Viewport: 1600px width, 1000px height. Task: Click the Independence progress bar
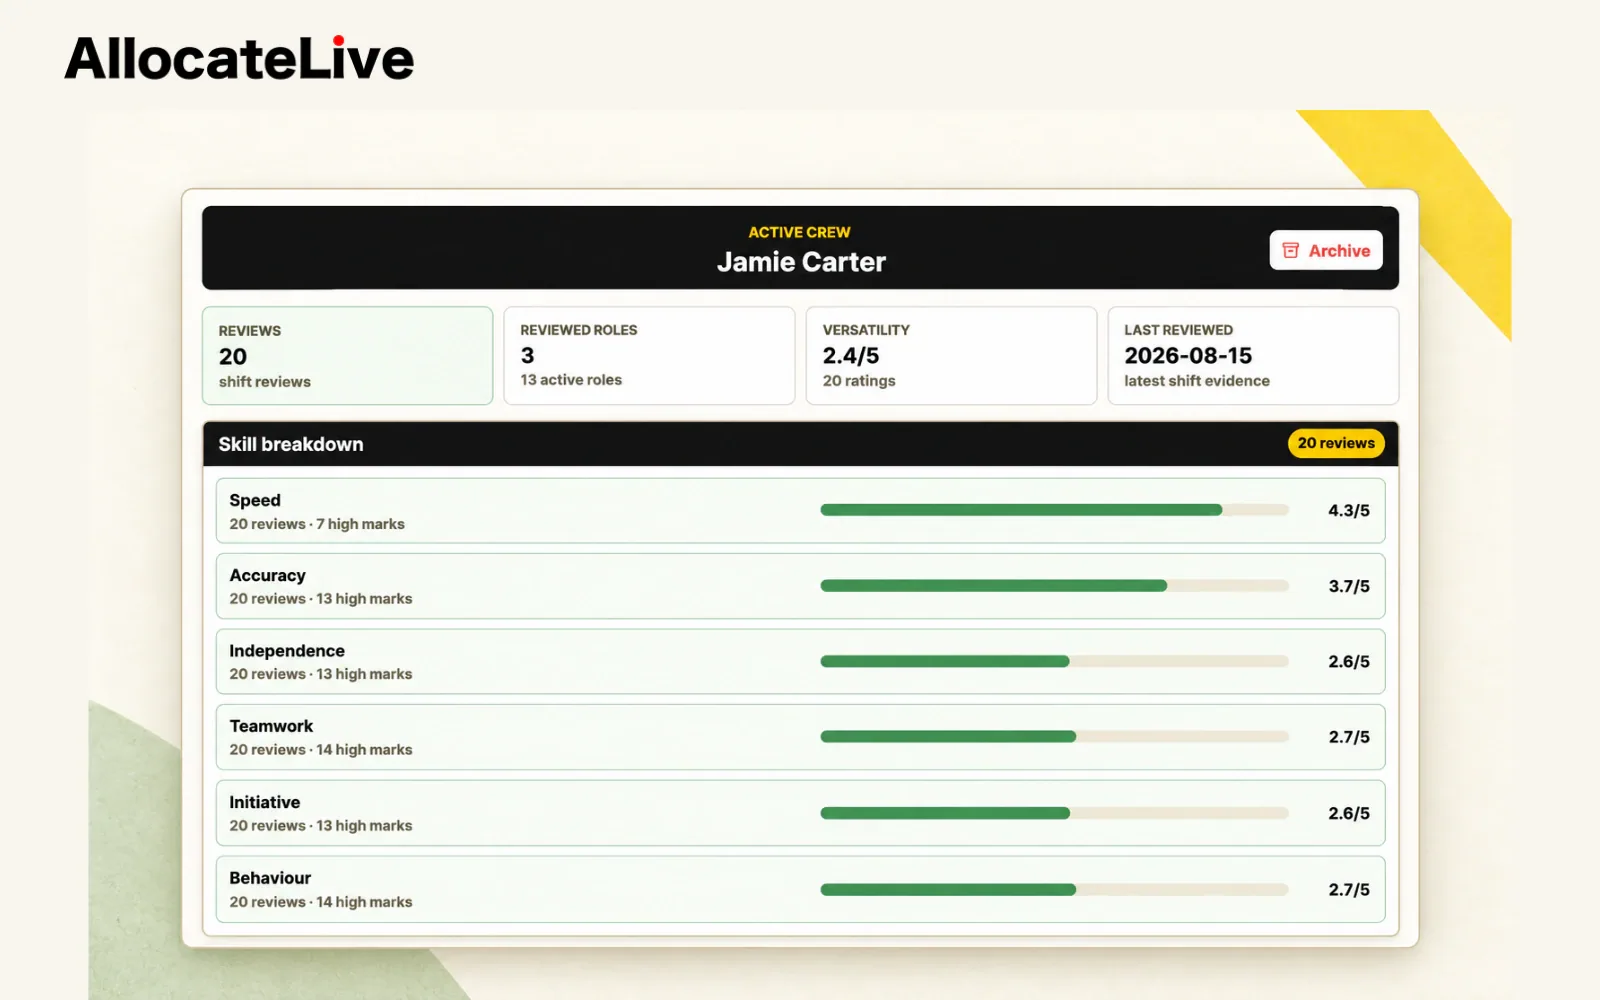(1054, 661)
